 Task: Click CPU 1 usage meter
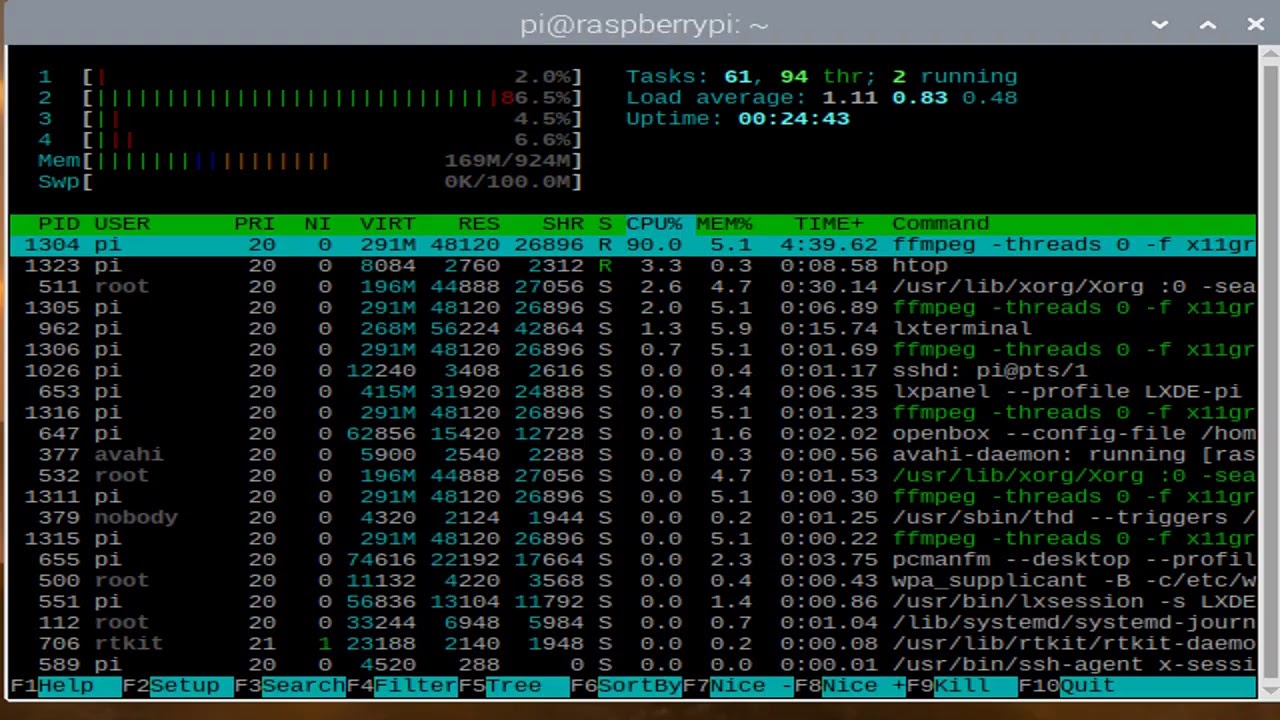point(310,77)
